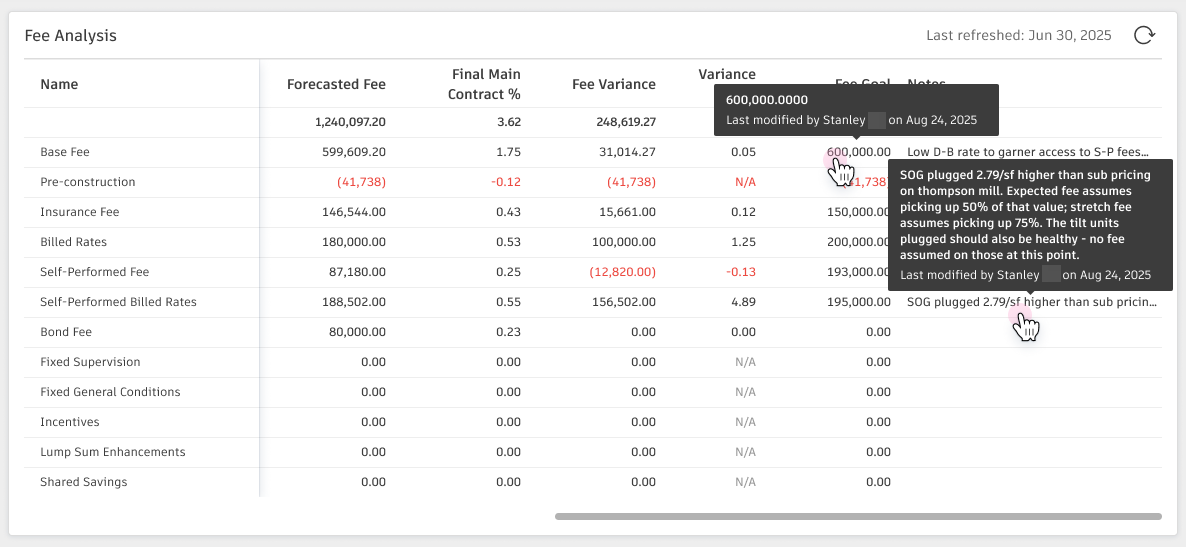The width and height of the screenshot is (1186, 547).
Task: Click Self-Performed Fee forecasted value 87,180.00
Action: click(x=356, y=272)
